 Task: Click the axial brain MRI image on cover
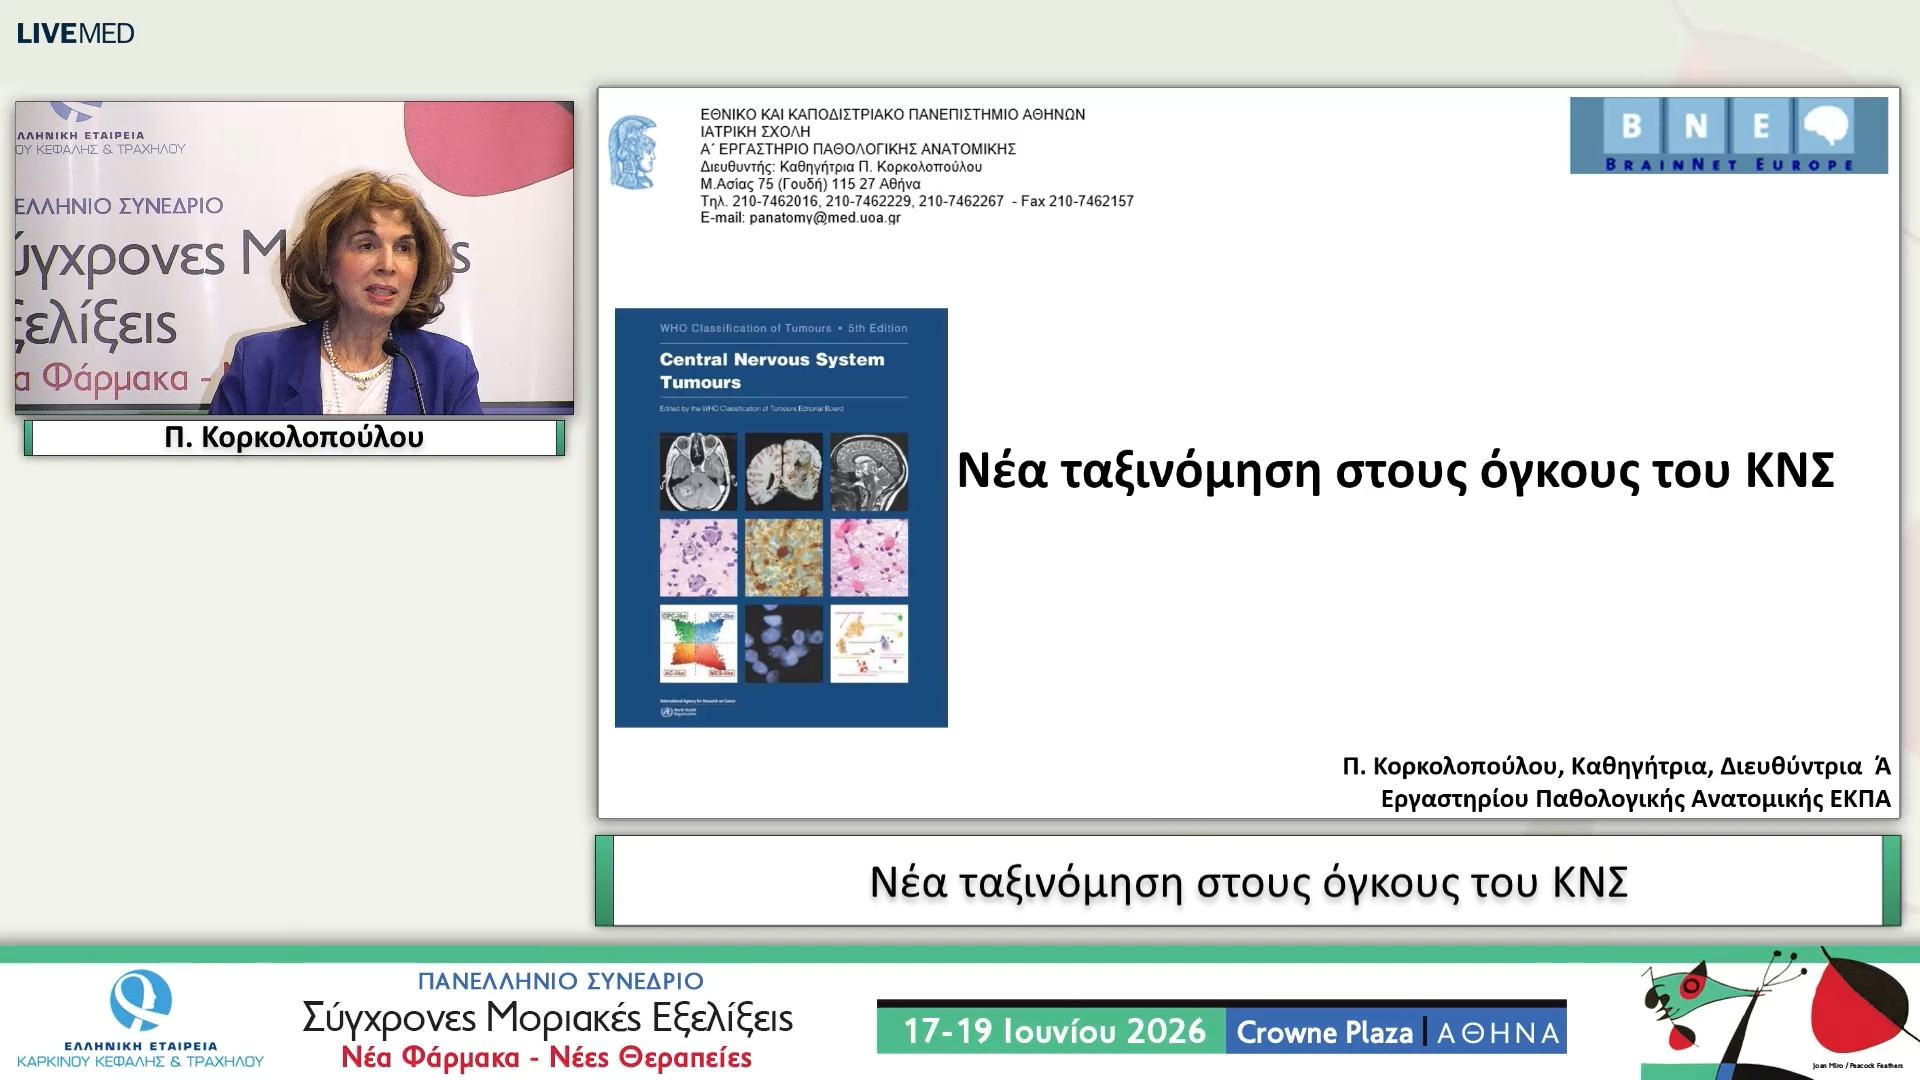pyautogui.click(x=698, y=472)
